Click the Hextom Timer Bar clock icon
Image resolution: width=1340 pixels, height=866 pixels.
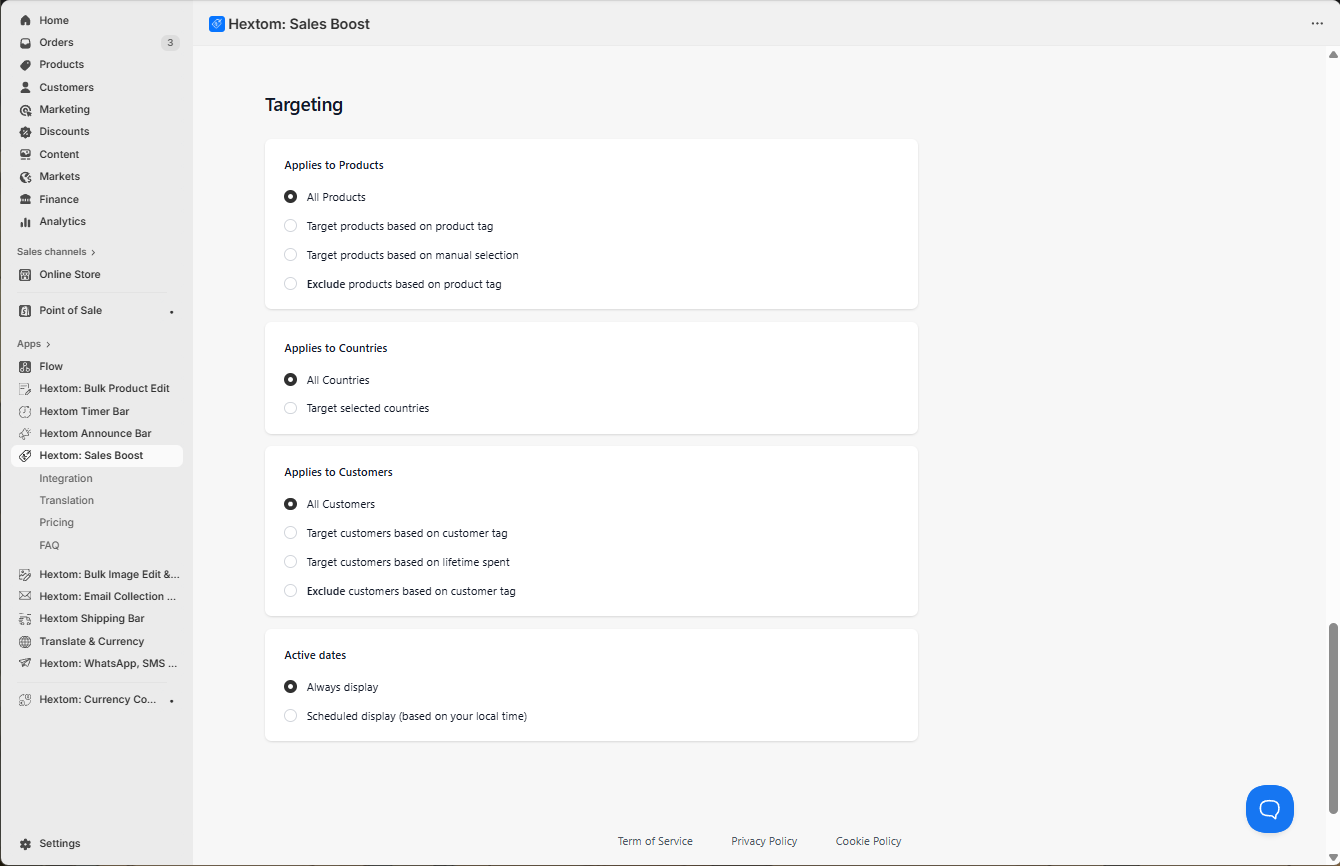pyautogui.click(x=26, y=411)
